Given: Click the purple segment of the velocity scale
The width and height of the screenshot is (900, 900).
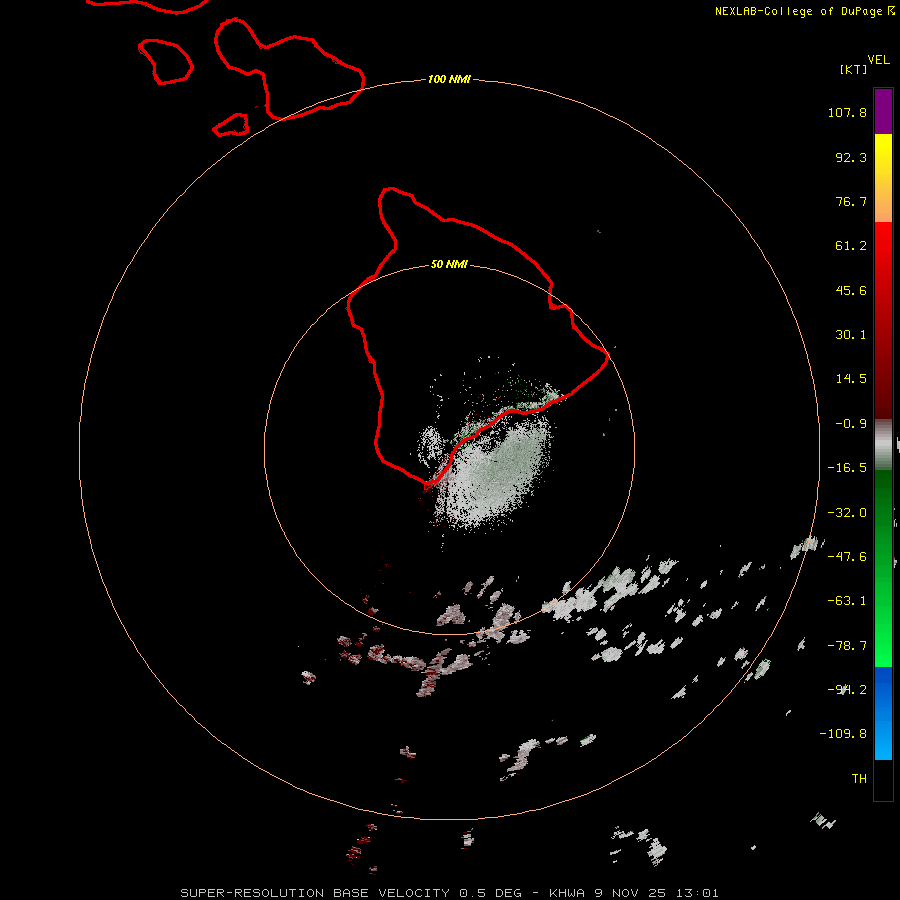Looking at the screenshot, I should [x=883, y=111].
